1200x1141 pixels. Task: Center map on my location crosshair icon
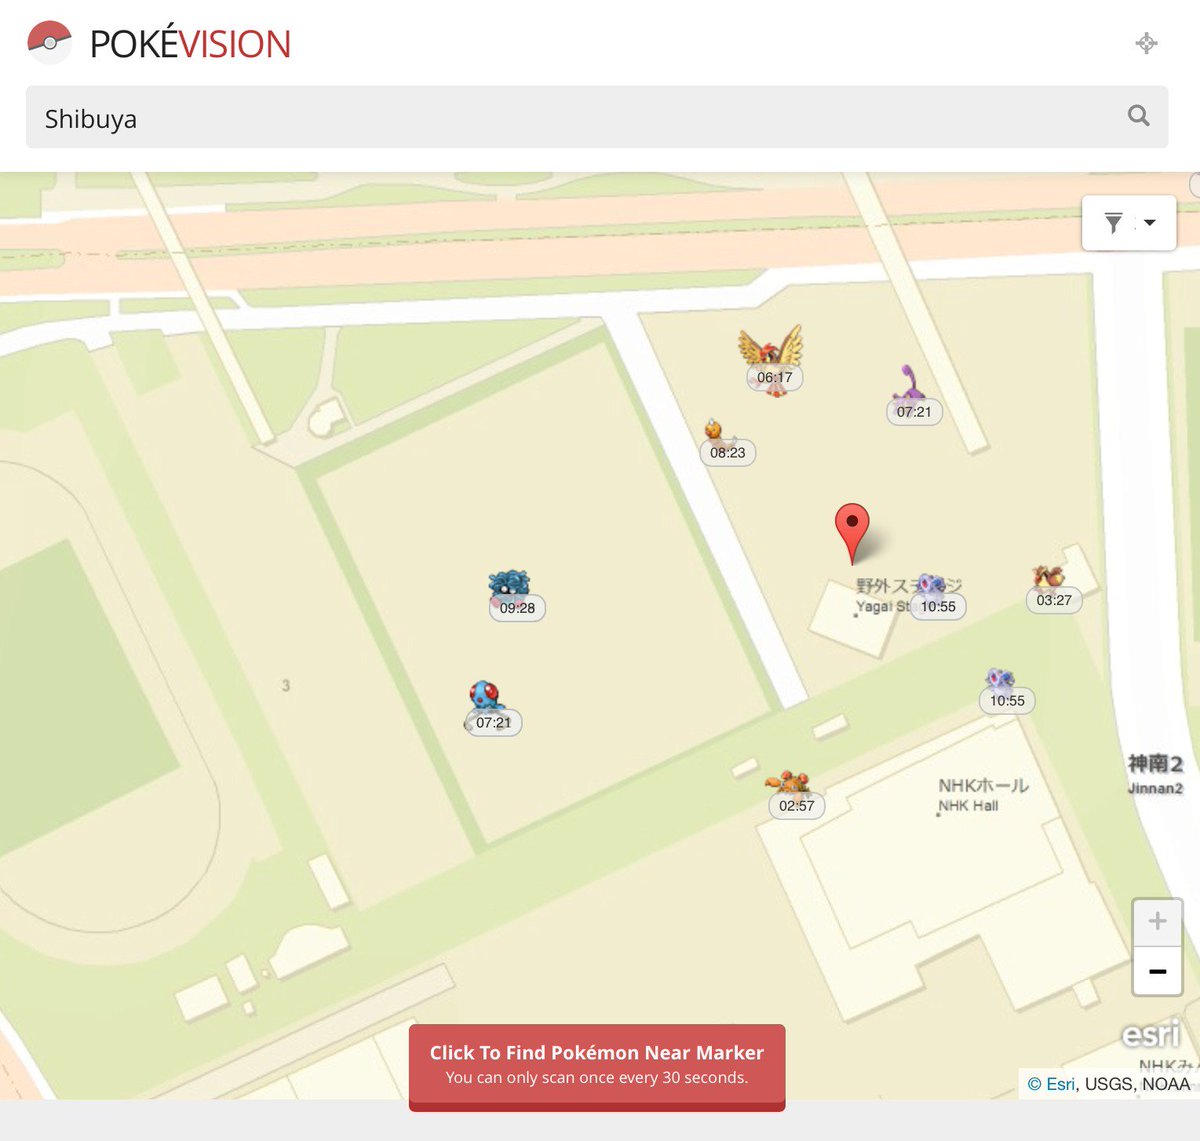(x=1146, y=43)
